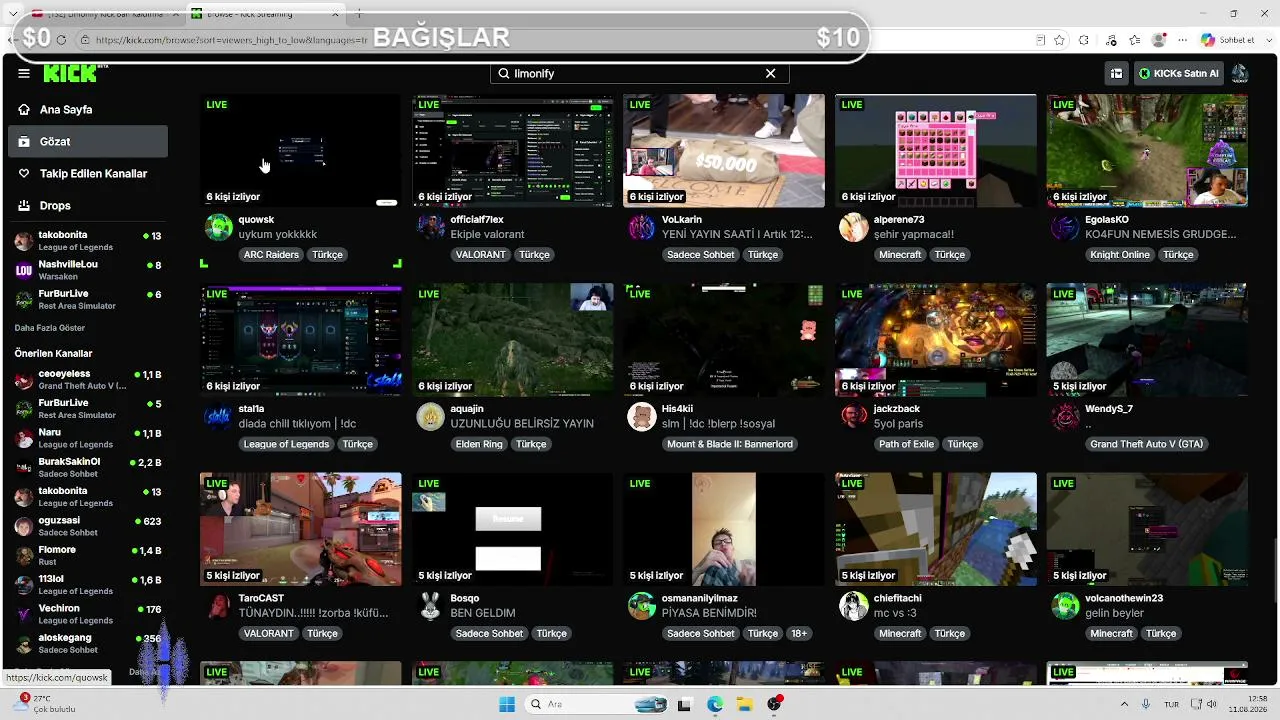
Task: Click the Path of Exile category tag
Action: [907, 444]
